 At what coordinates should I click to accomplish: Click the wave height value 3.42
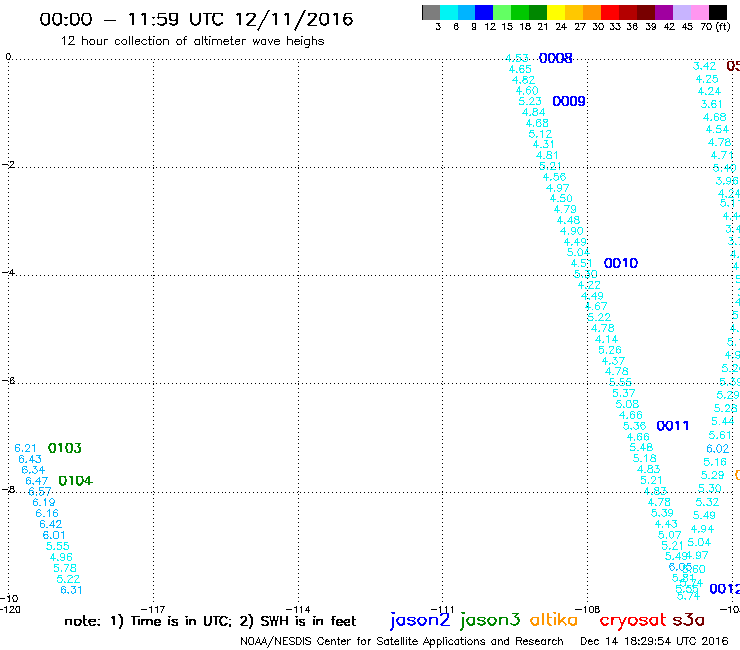[x=705, y=66]
